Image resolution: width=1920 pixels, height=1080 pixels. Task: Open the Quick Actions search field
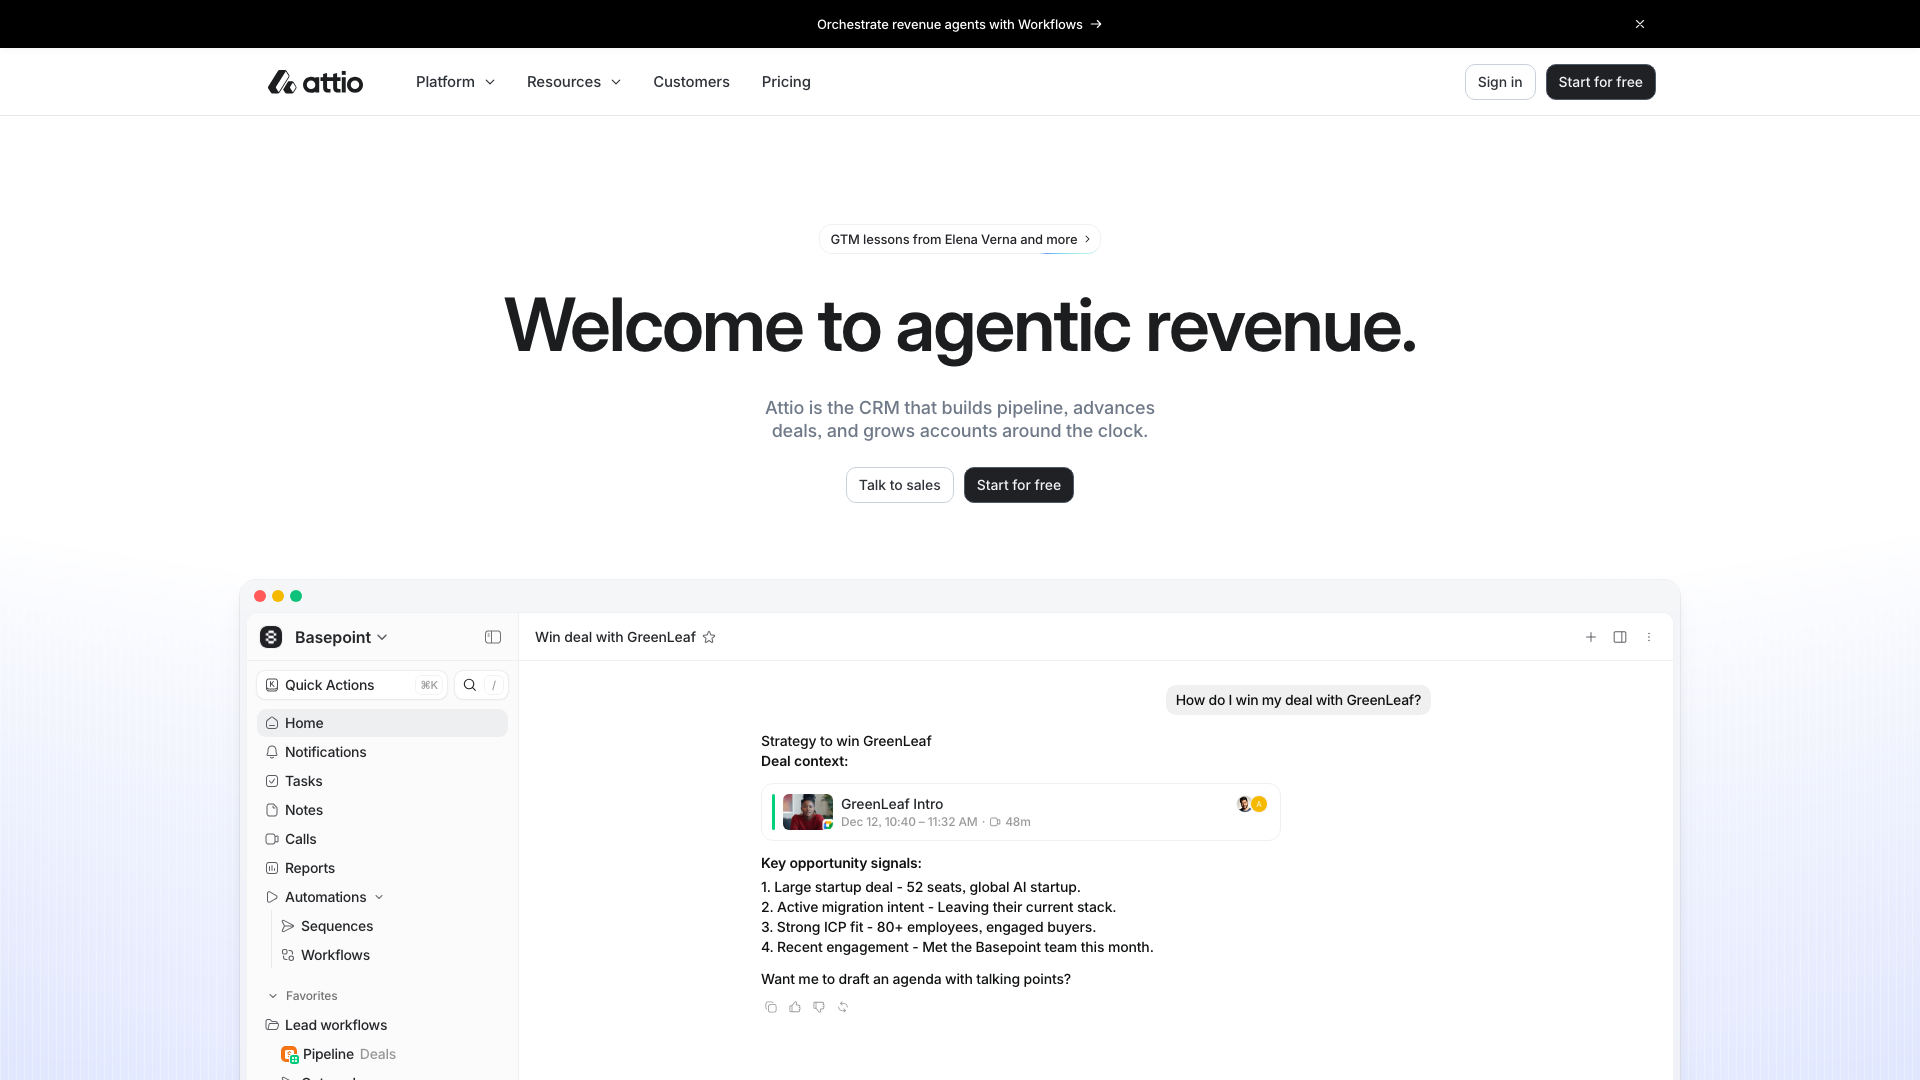(352, 685)
